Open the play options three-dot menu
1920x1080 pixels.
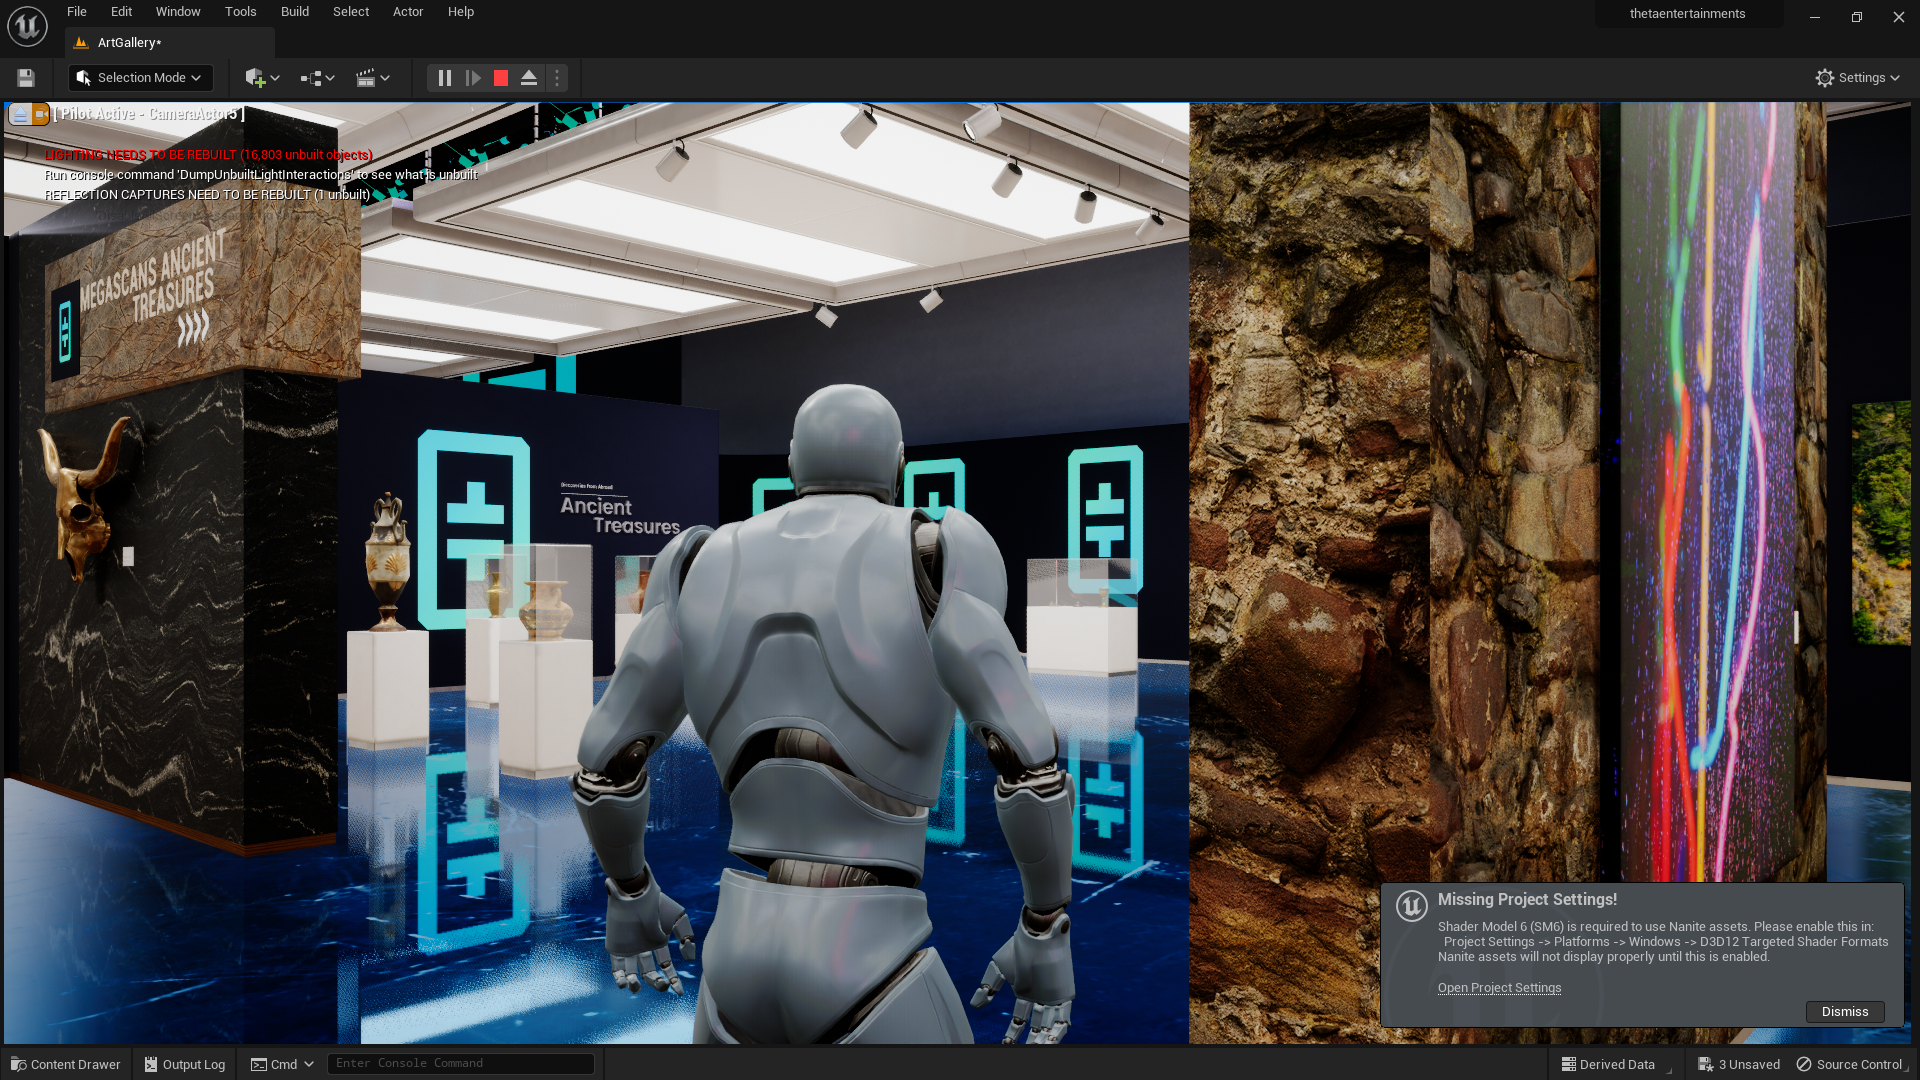pos(557,78)
